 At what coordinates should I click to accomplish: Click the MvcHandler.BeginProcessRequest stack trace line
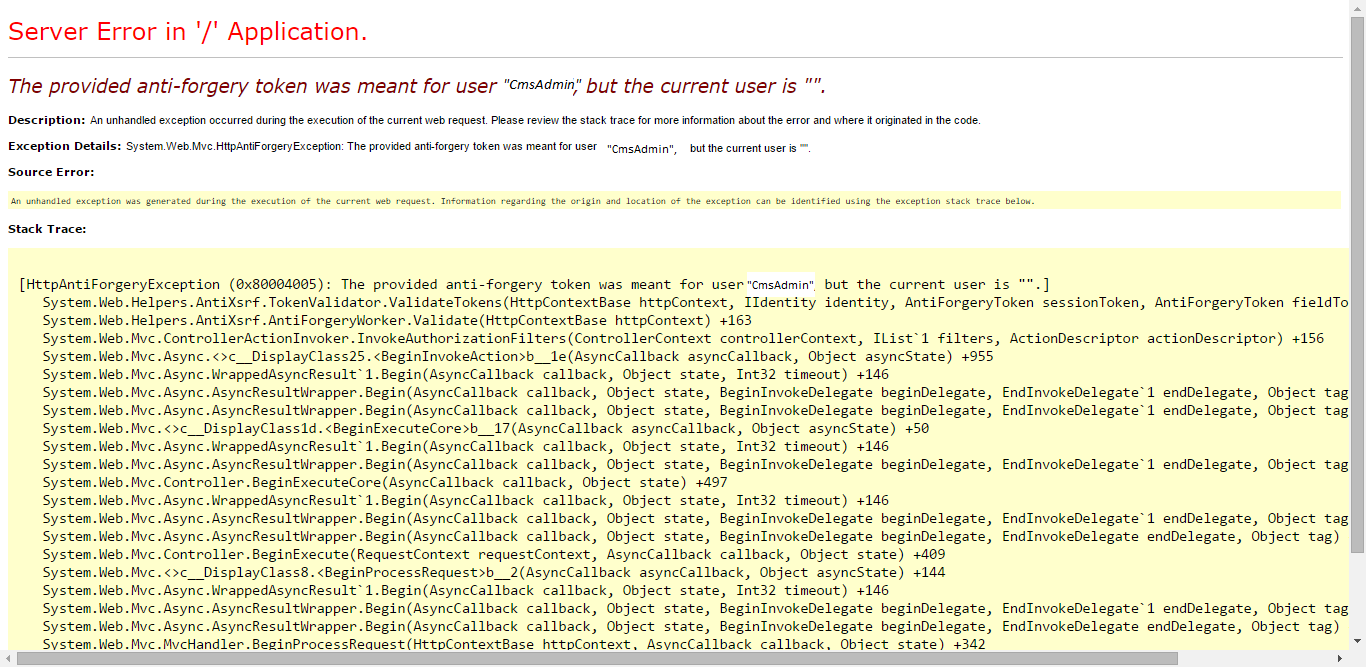(492, 645)
